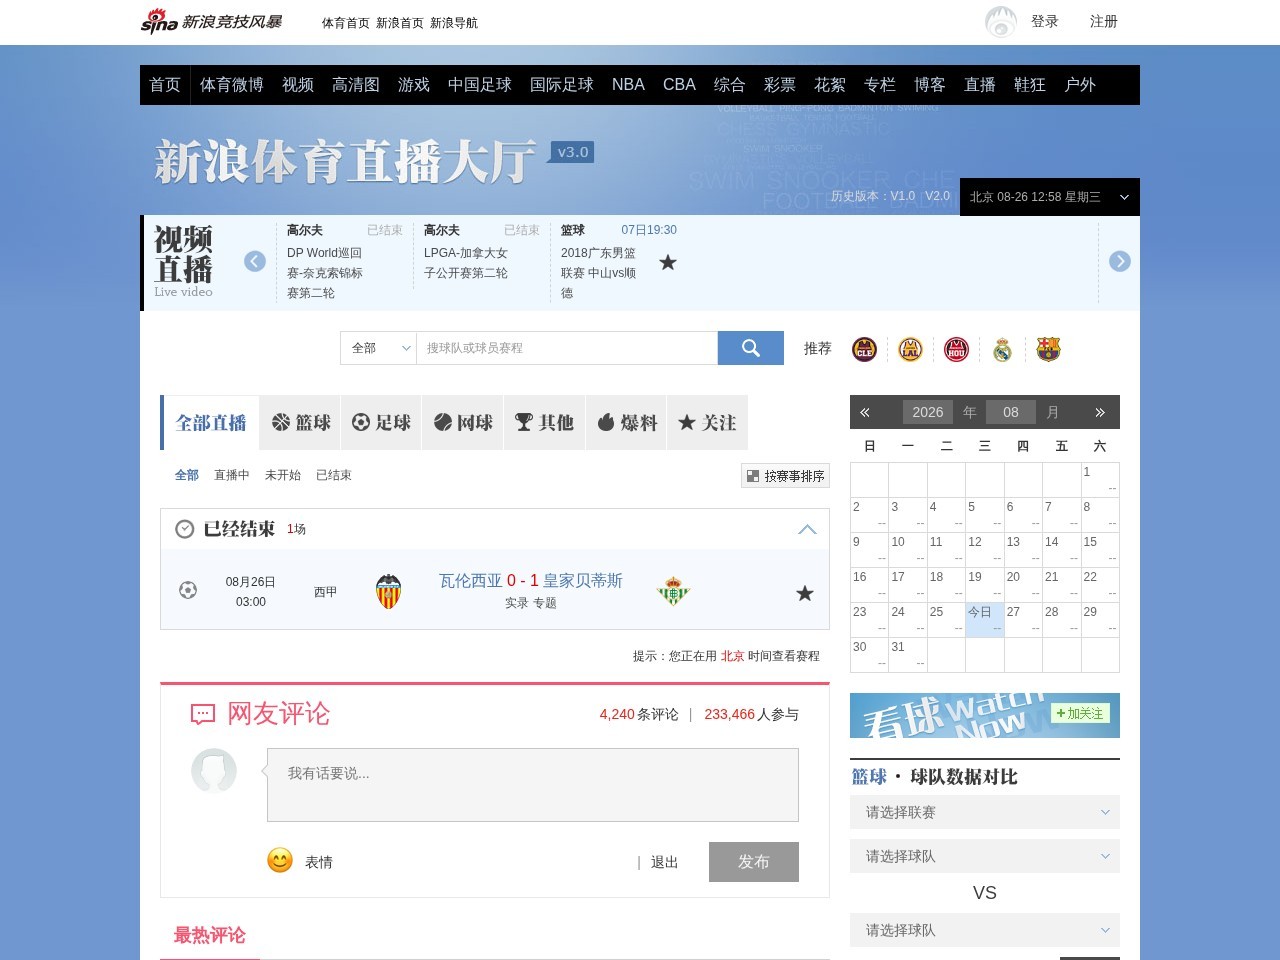1280x960 pixels.
Task: Switch to the 全部直播 tab
Action: pyautogui.click(x=210, y=423)
